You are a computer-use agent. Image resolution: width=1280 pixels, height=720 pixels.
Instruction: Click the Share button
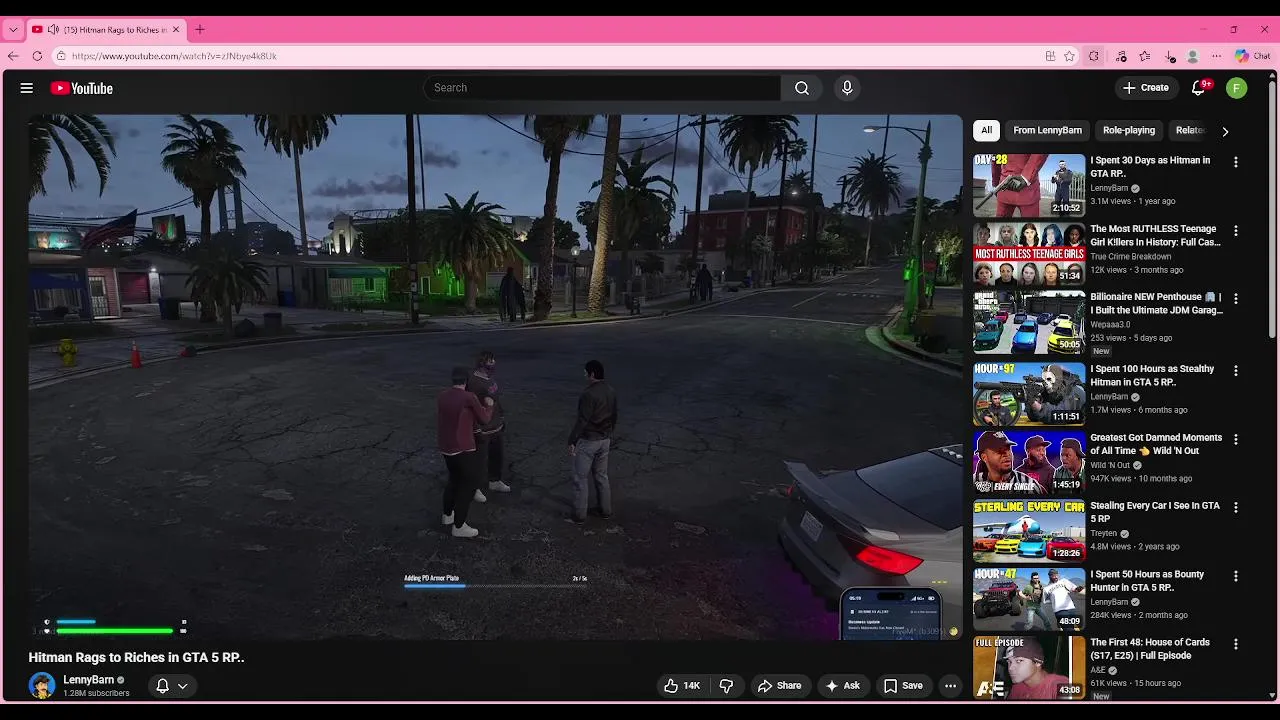pyautogui.click(x=779, y=686)
